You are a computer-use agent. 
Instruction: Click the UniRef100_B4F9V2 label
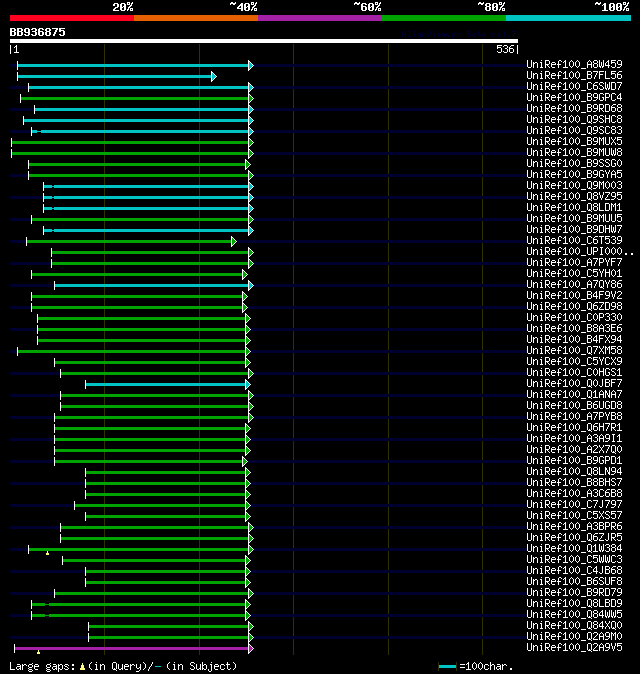574,296
